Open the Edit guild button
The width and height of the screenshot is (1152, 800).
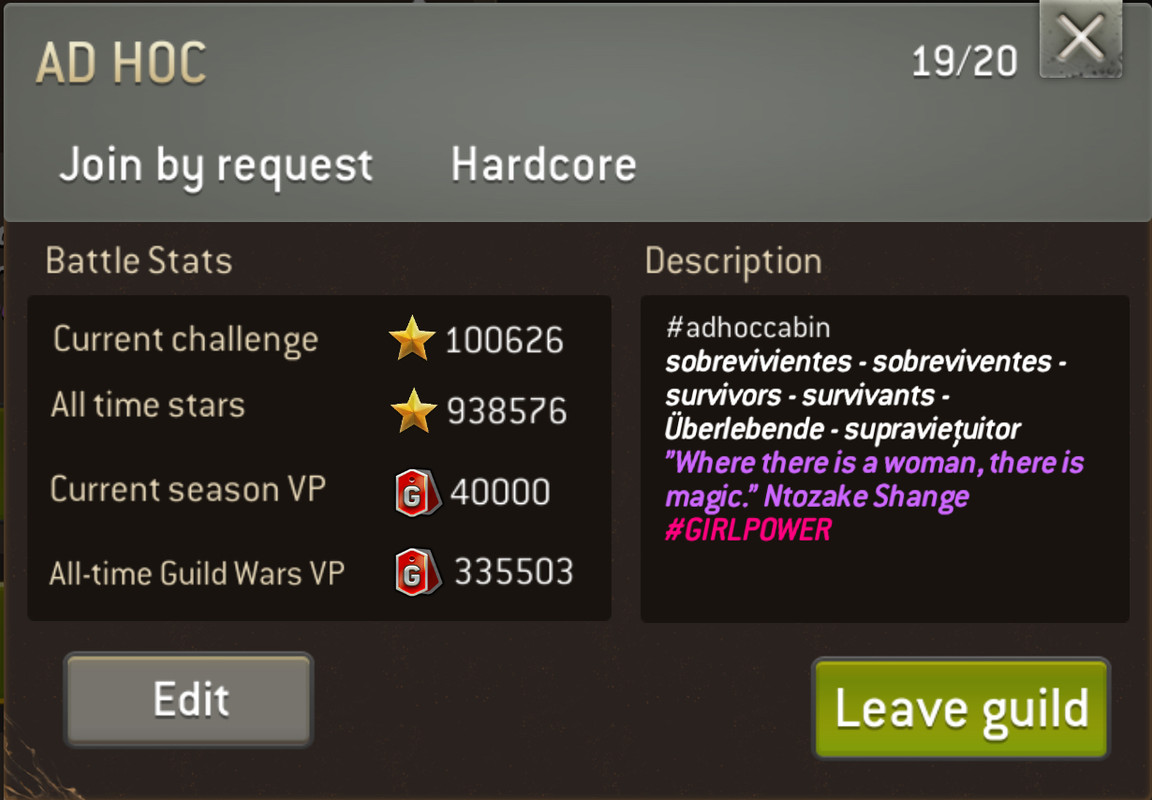pyautogui.click(x=189, y=699)
